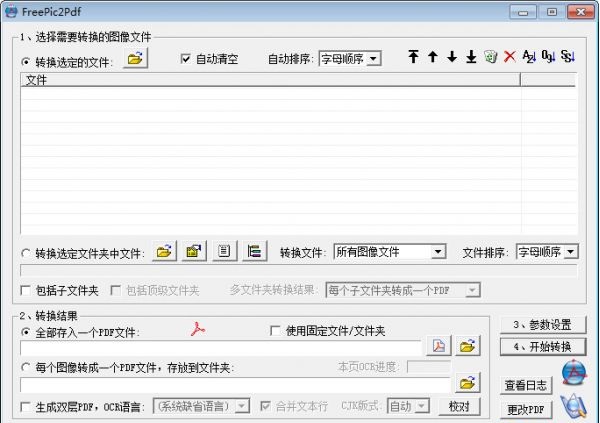Move selected file to top
The width and height of the screenshot is (600, 423).
(x=413, y=57)
